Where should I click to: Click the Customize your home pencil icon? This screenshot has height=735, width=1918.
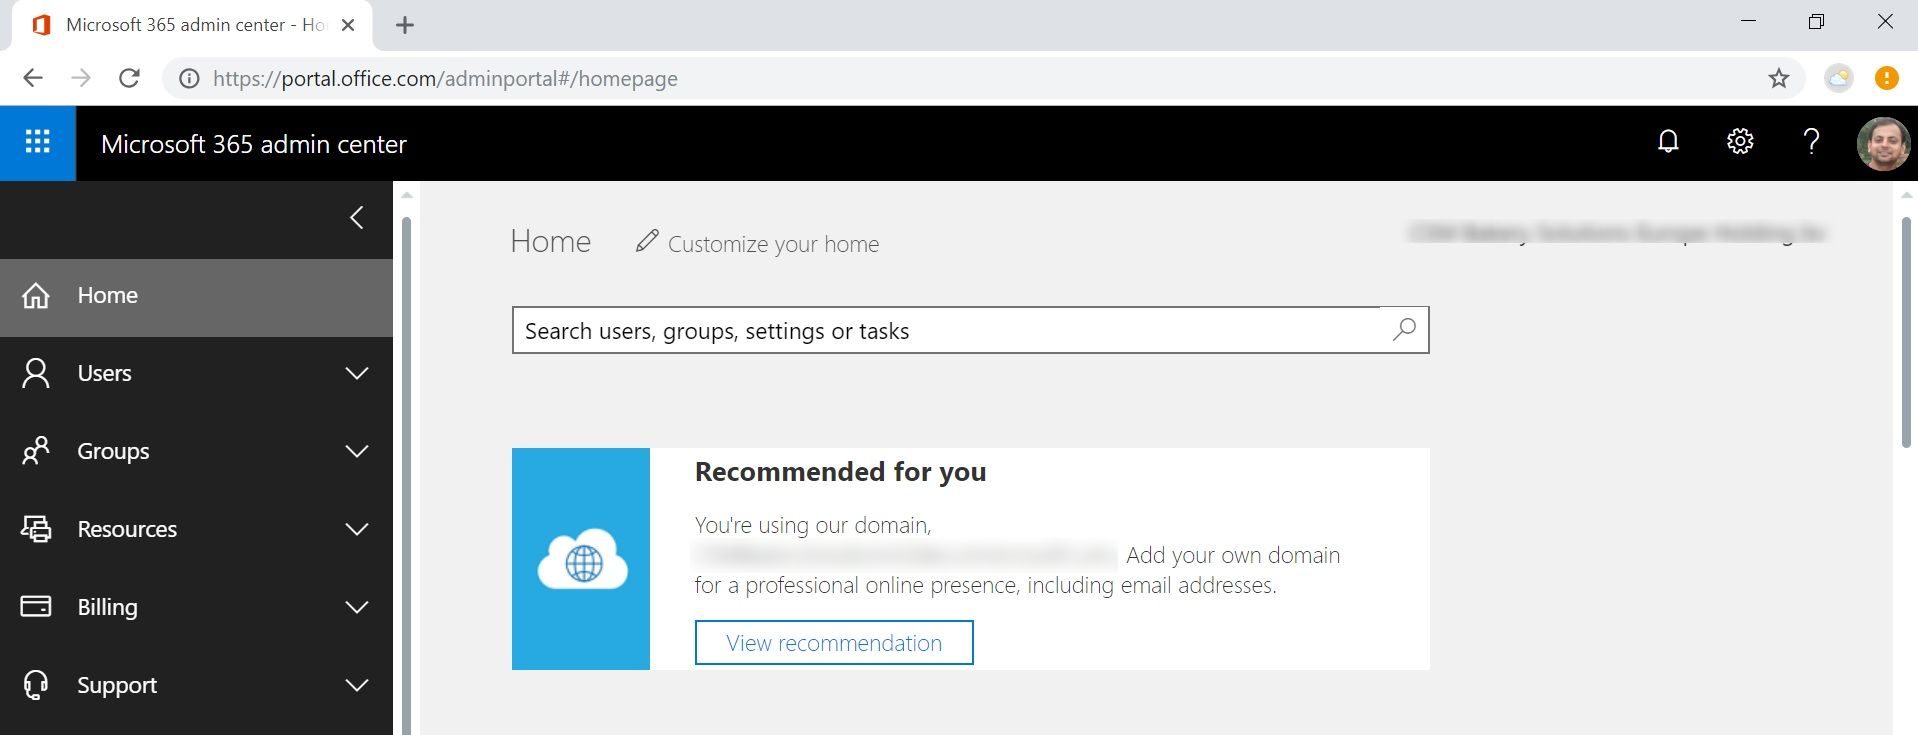pos(647,241)
